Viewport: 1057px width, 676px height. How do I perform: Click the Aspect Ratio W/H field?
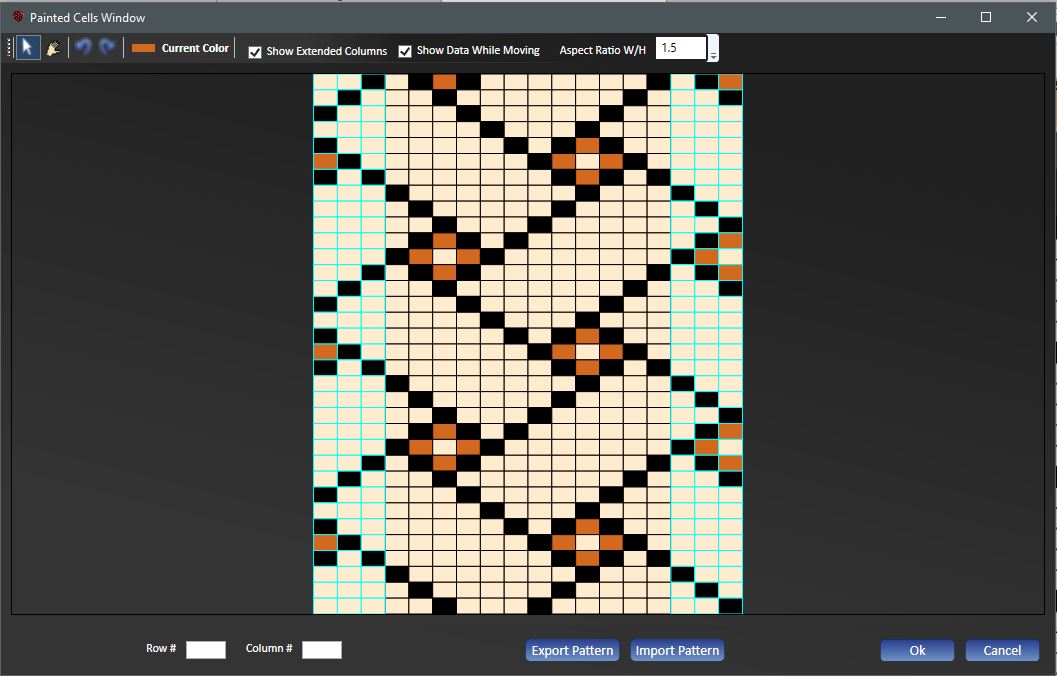click(x=680, y=48)
